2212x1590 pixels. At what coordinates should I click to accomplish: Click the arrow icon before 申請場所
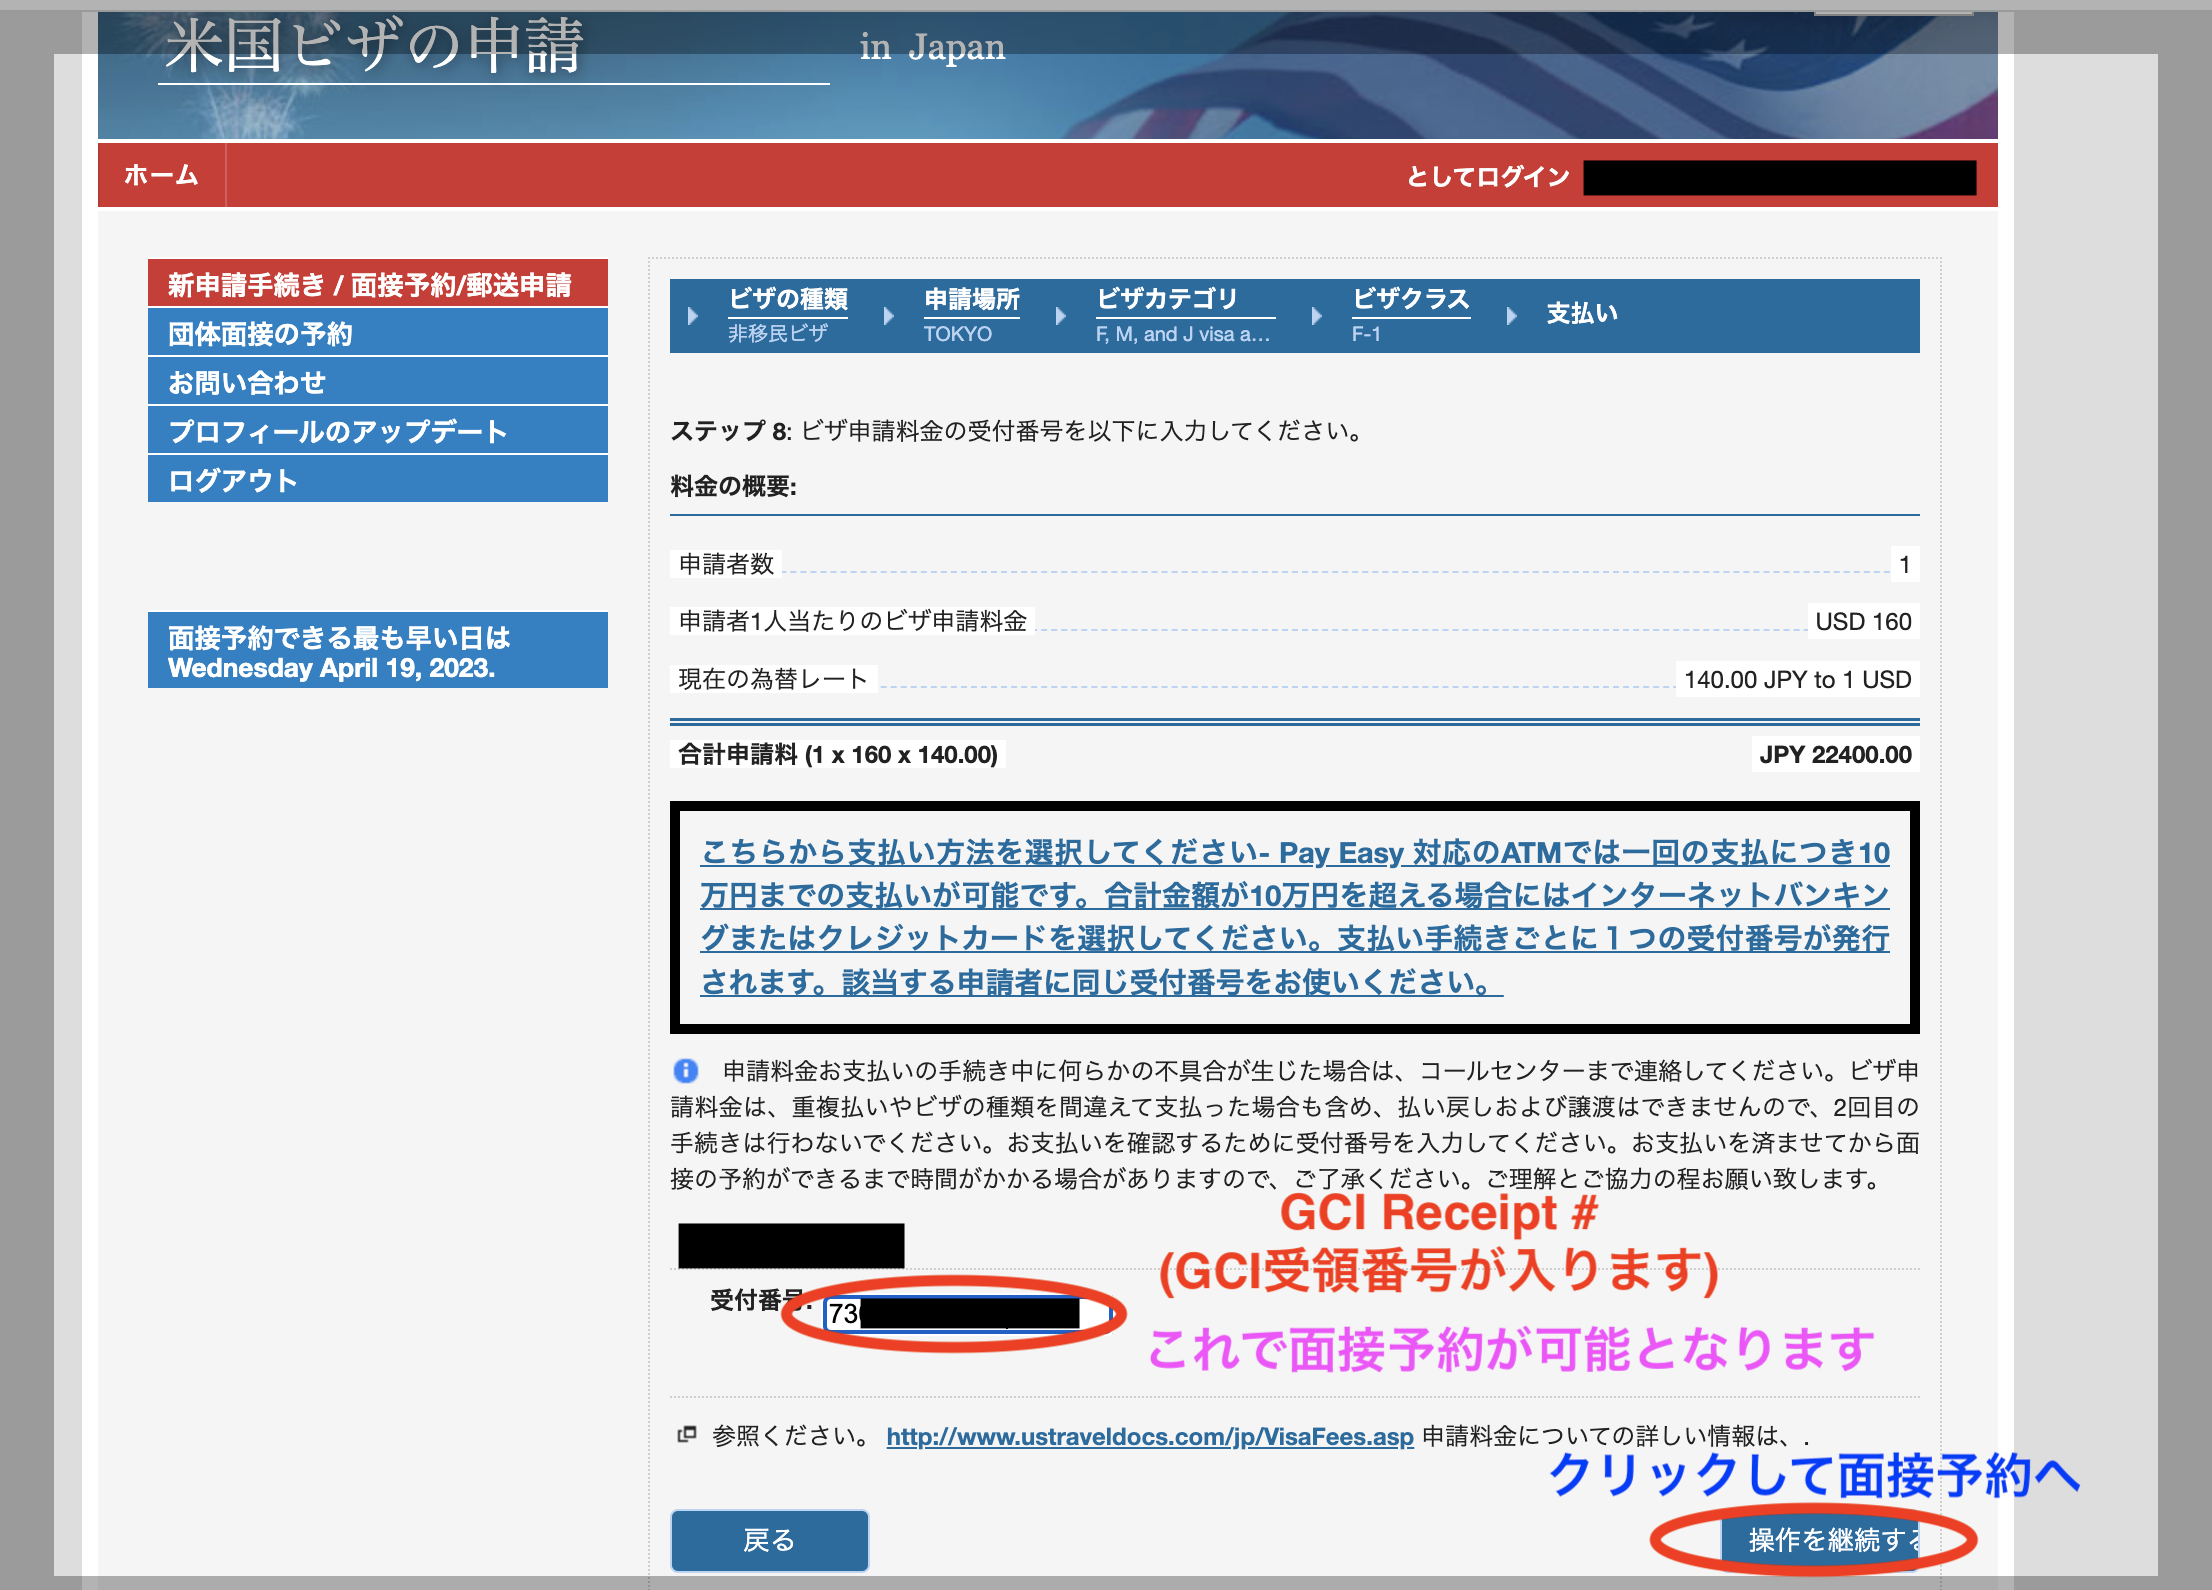coord(888,316)
